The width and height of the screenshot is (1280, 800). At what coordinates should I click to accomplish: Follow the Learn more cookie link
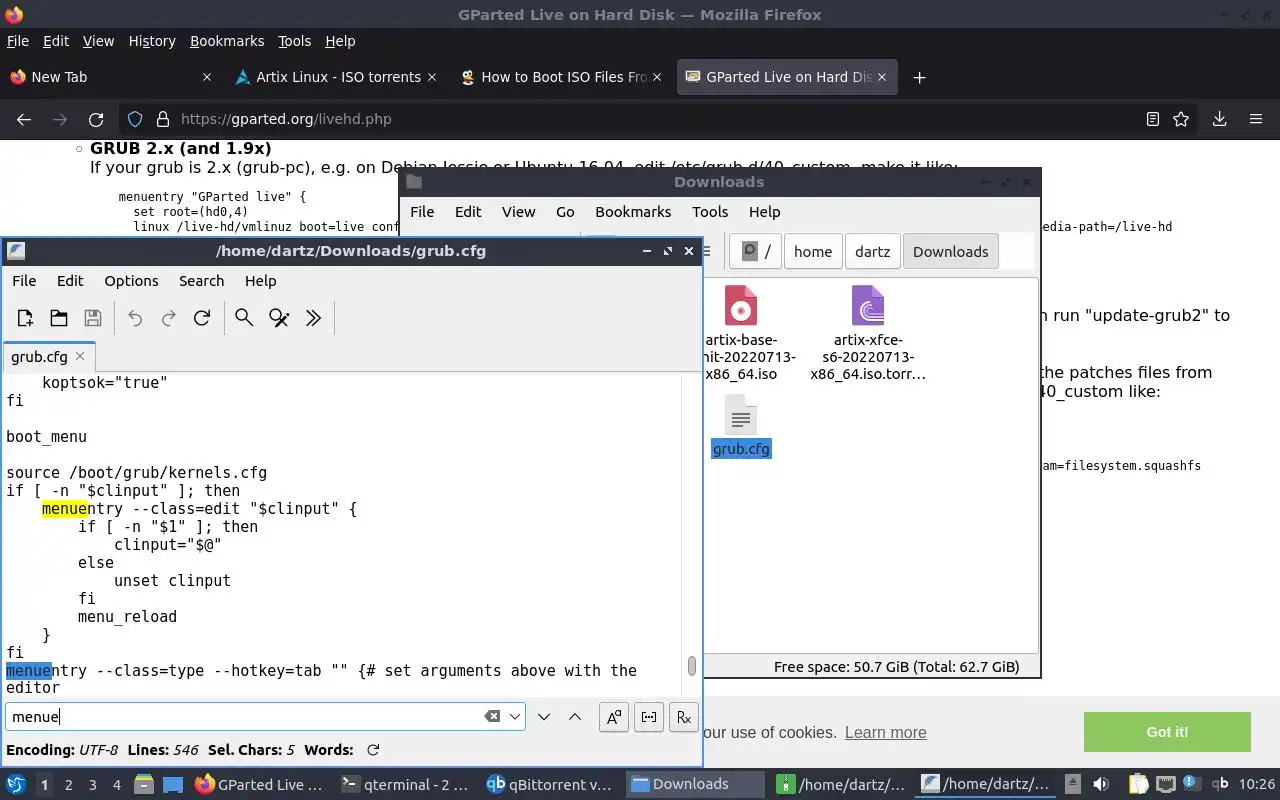point(885,732)
